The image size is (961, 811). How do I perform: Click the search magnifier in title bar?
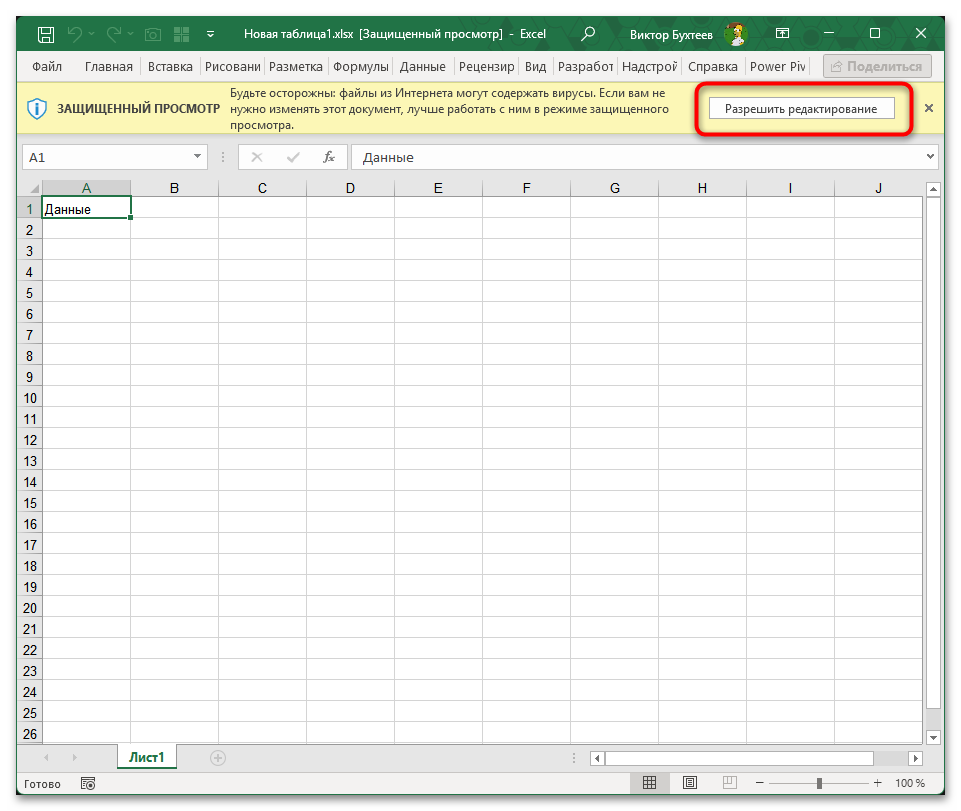[x=588, y=34]
